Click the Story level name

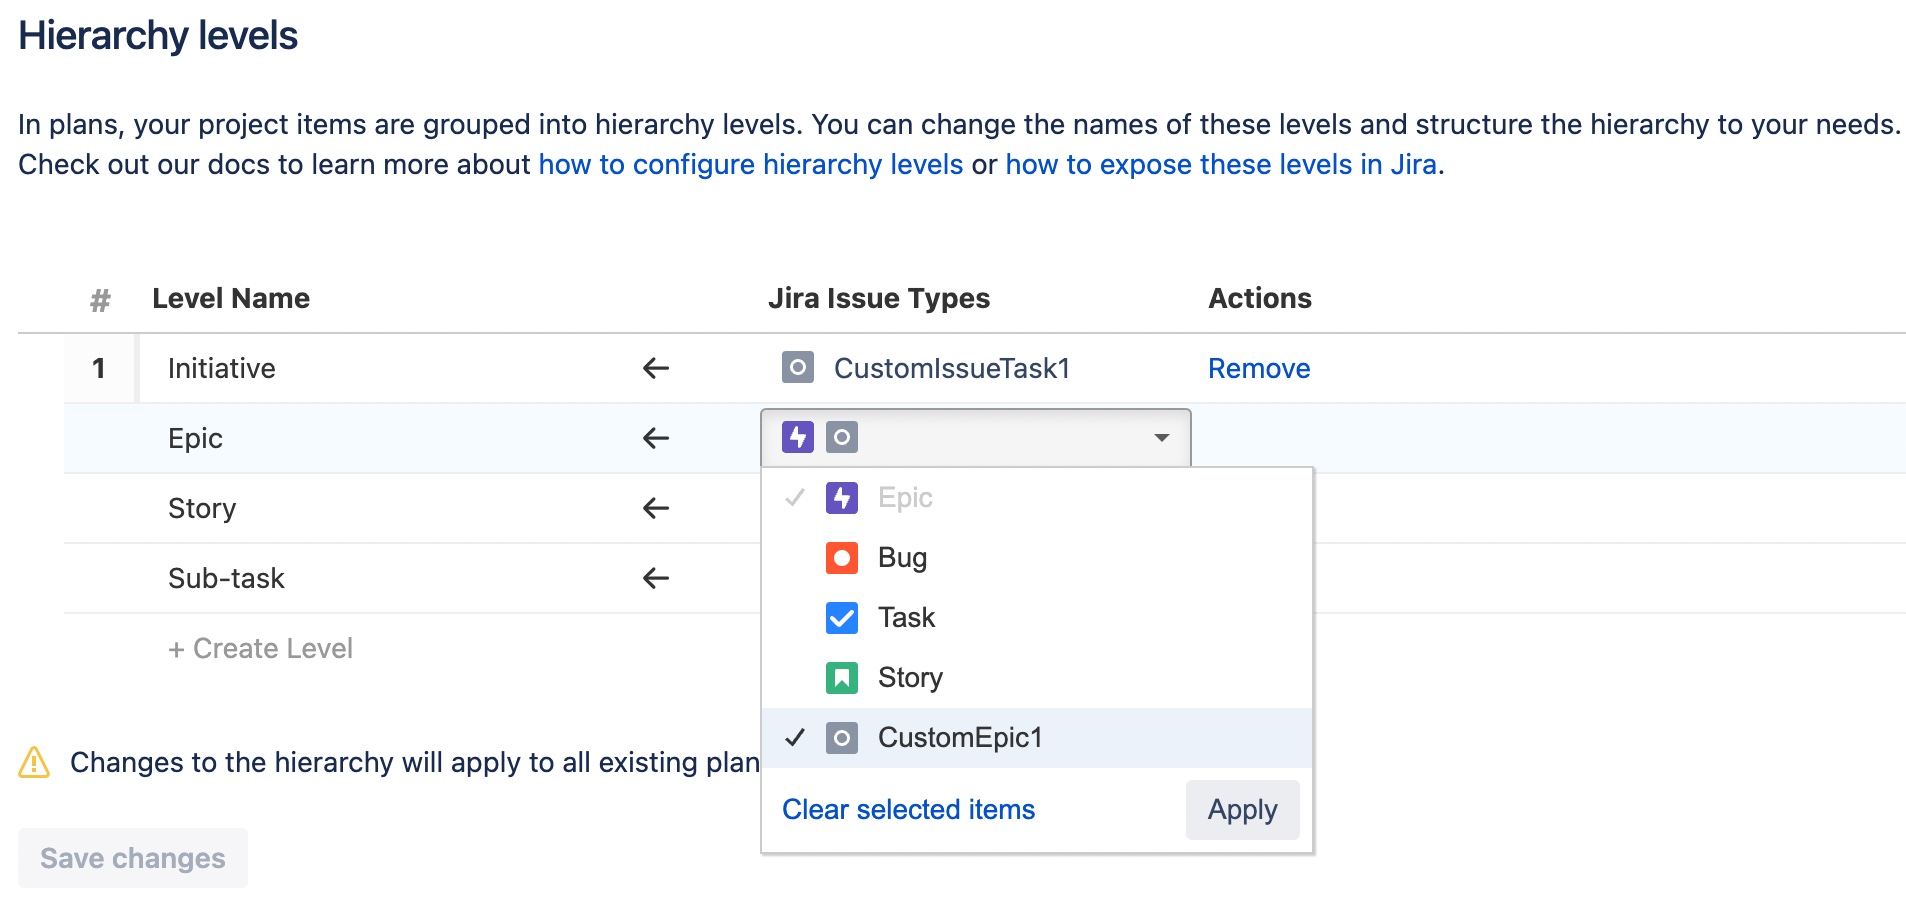[x=202, y=508]
